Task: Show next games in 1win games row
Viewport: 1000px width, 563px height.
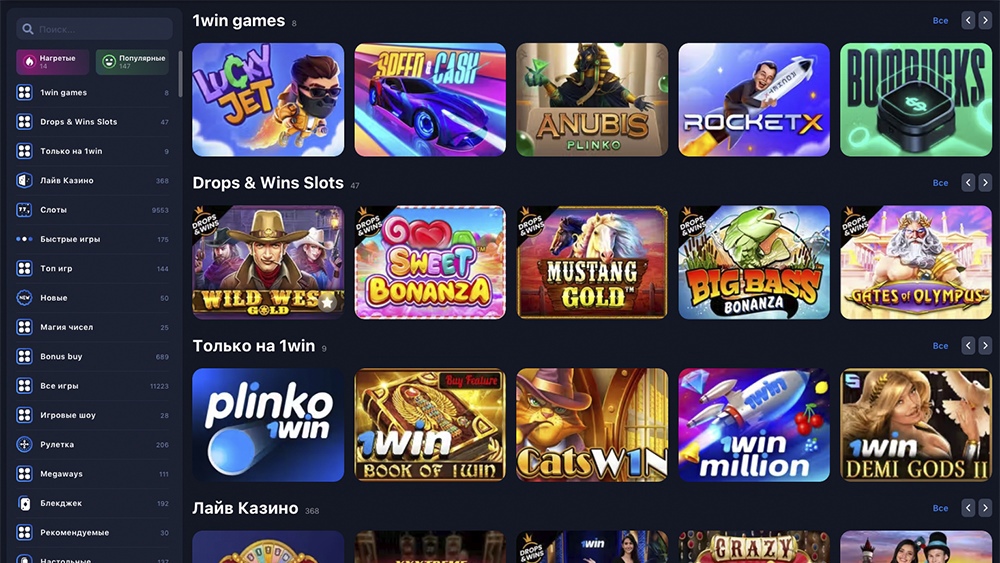Action: [985, 20]
